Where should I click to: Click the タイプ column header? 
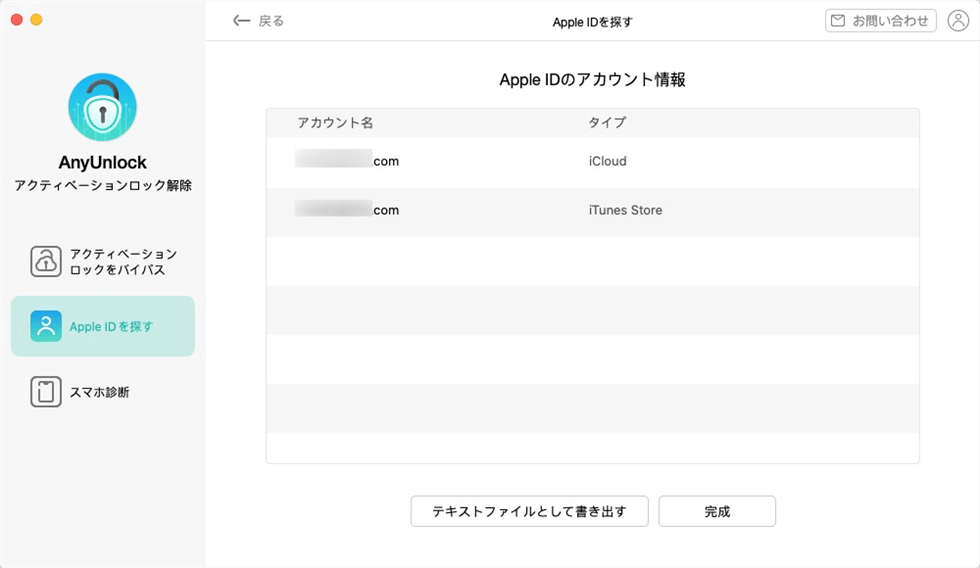[x=607, y=122]
